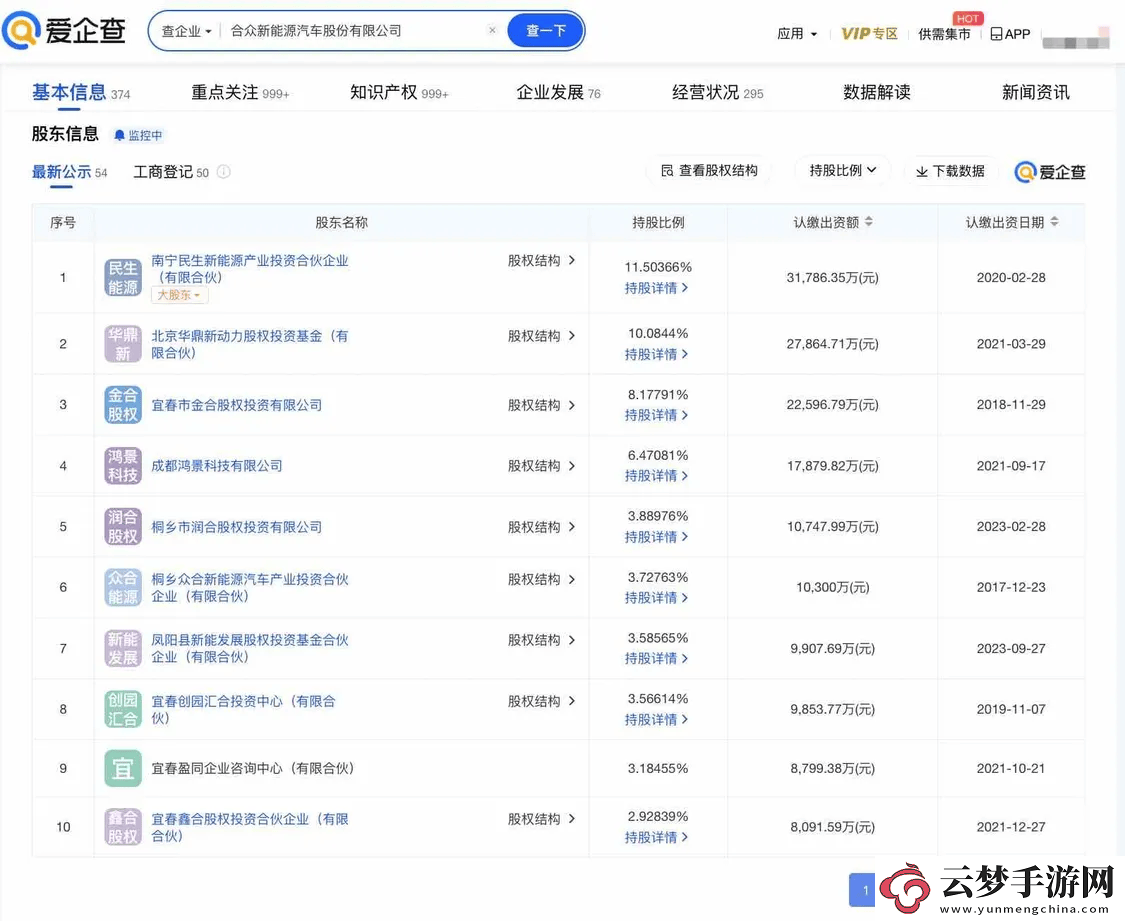
Task: Click the 查一下 search button
Action: [x=545, y=31]
